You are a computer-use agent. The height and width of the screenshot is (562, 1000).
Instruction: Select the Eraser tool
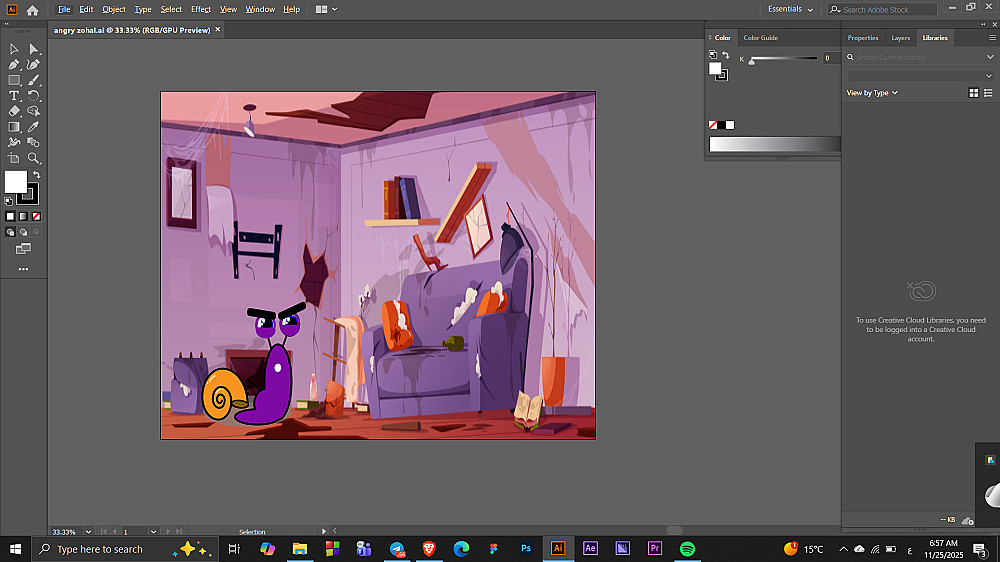click(14, 111)
